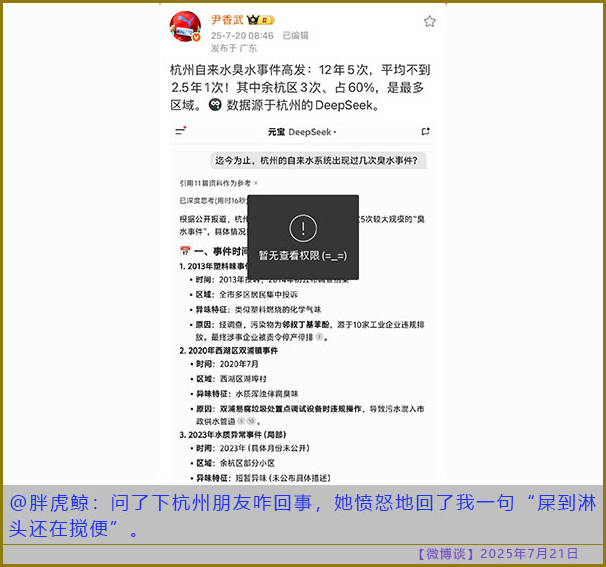Click the share icon in the 元宝 header
The height and width of the screenshot is (567, 606).
click(x=425, y=132)
